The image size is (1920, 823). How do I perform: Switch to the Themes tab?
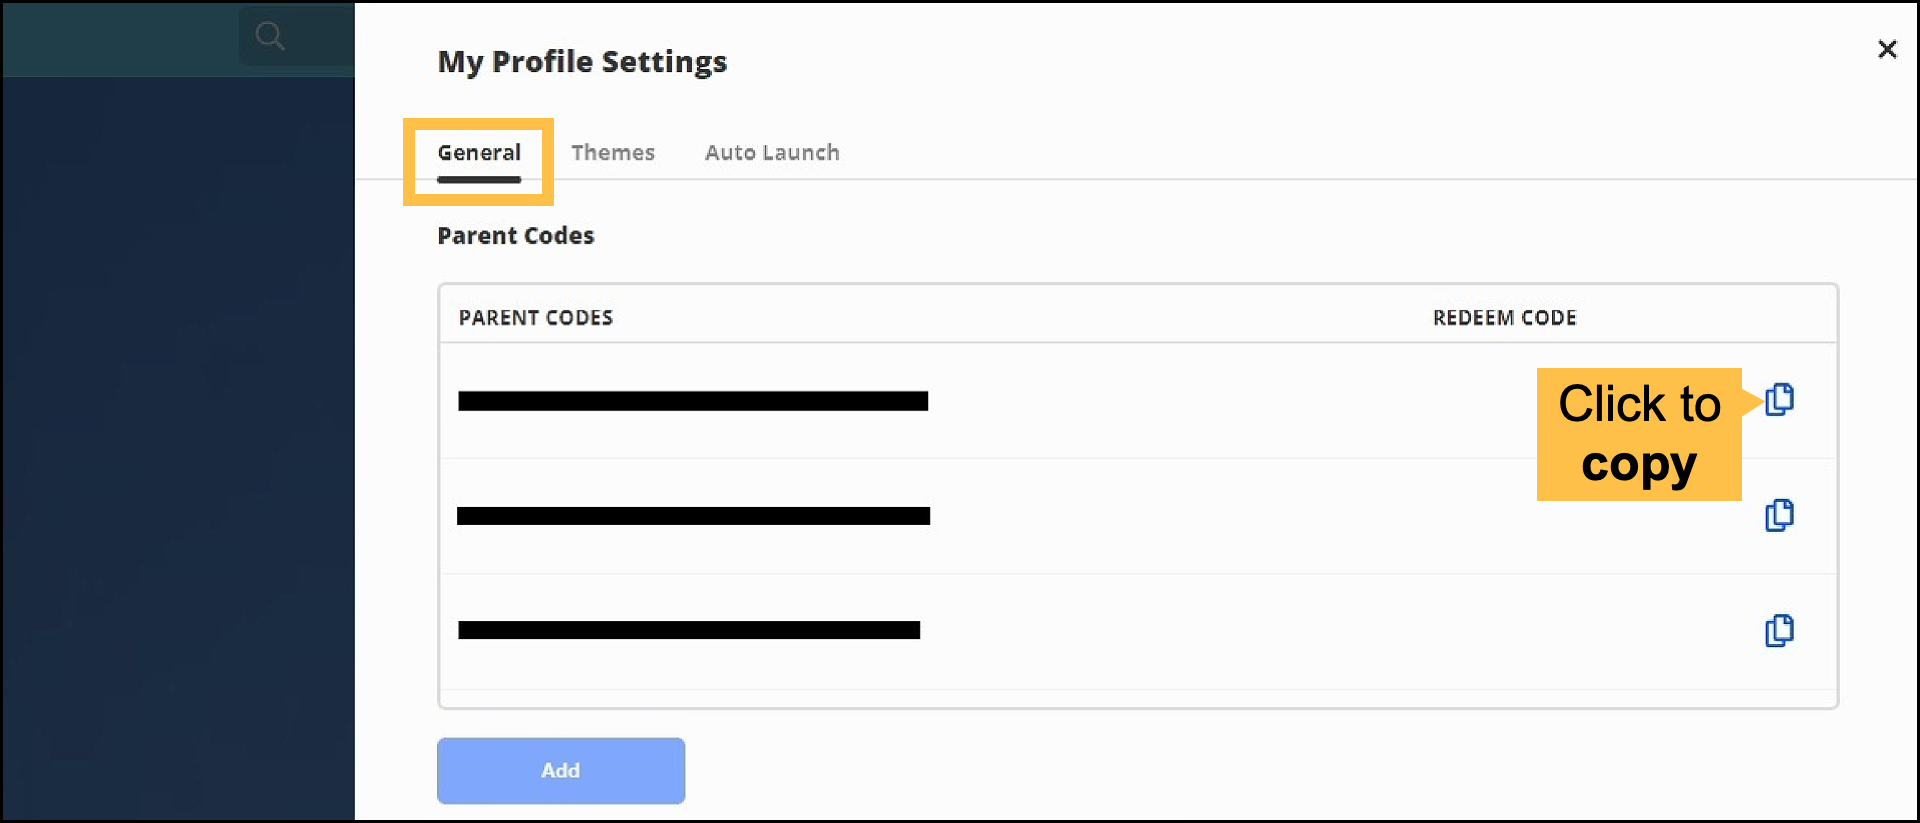613,152
